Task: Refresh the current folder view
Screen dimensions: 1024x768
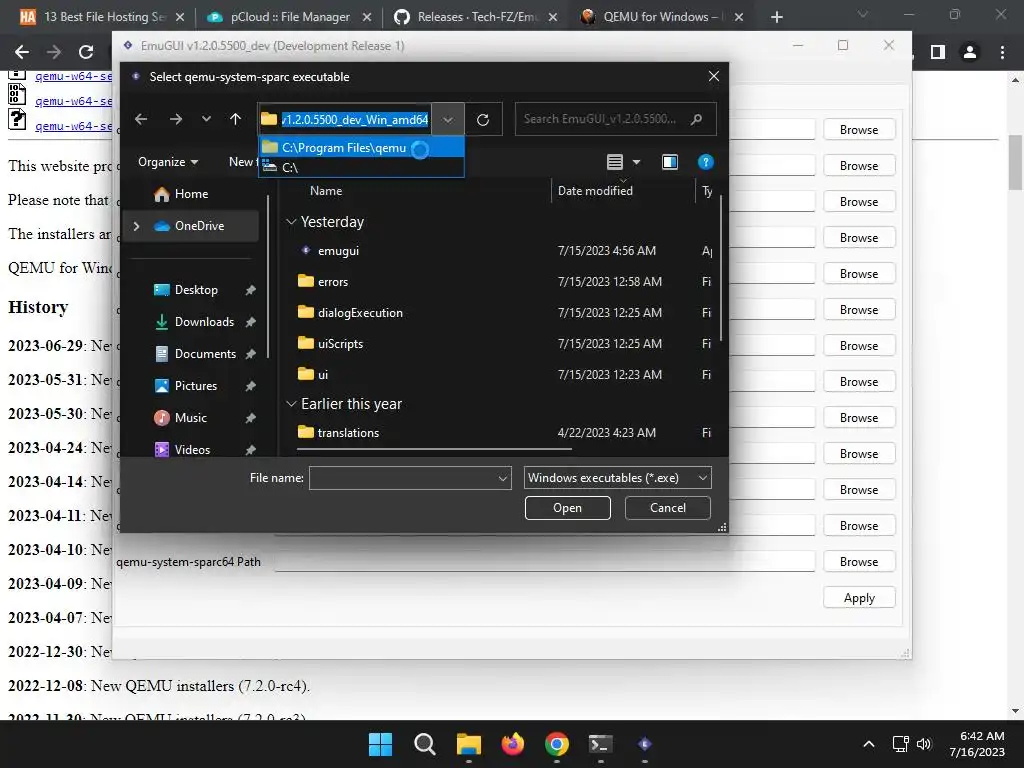Action: tap(483, 120)
